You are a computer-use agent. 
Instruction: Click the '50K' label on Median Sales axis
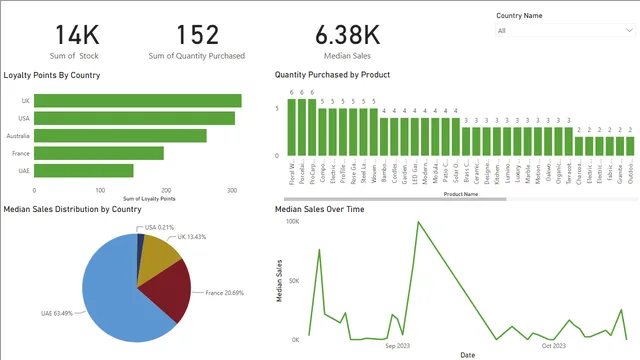[x=294, y=281]
